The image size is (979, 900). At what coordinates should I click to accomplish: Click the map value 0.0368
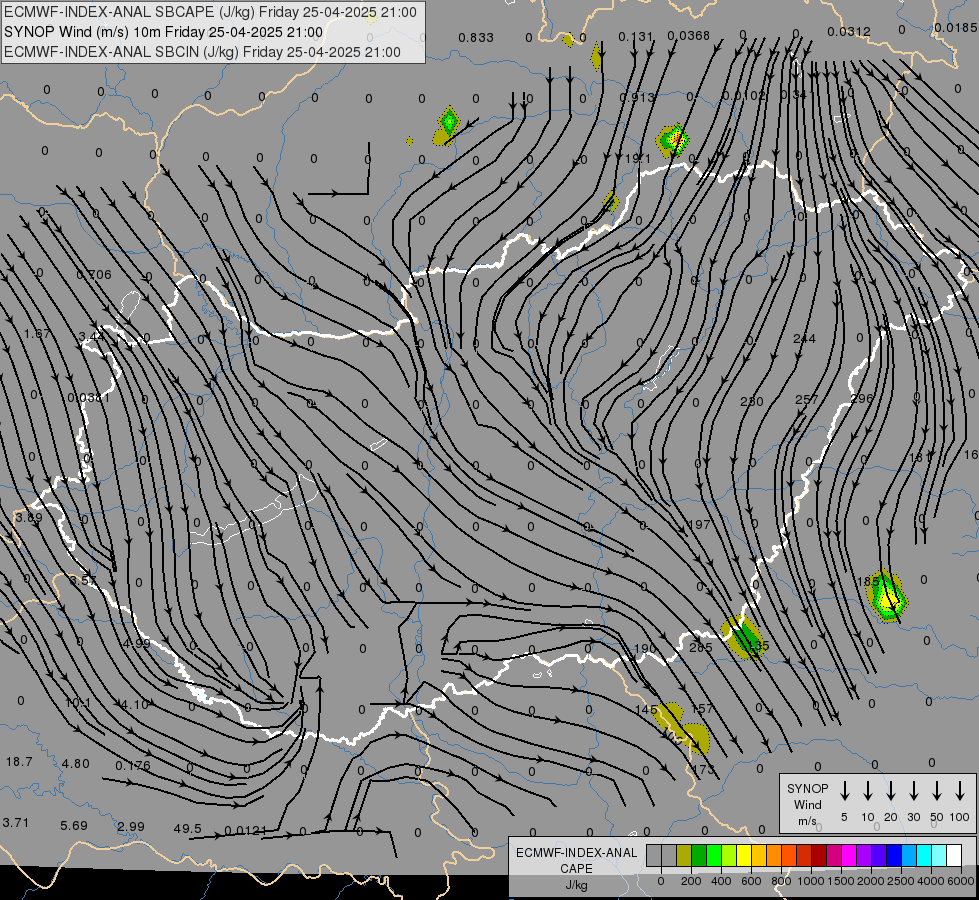coord(689,36)
